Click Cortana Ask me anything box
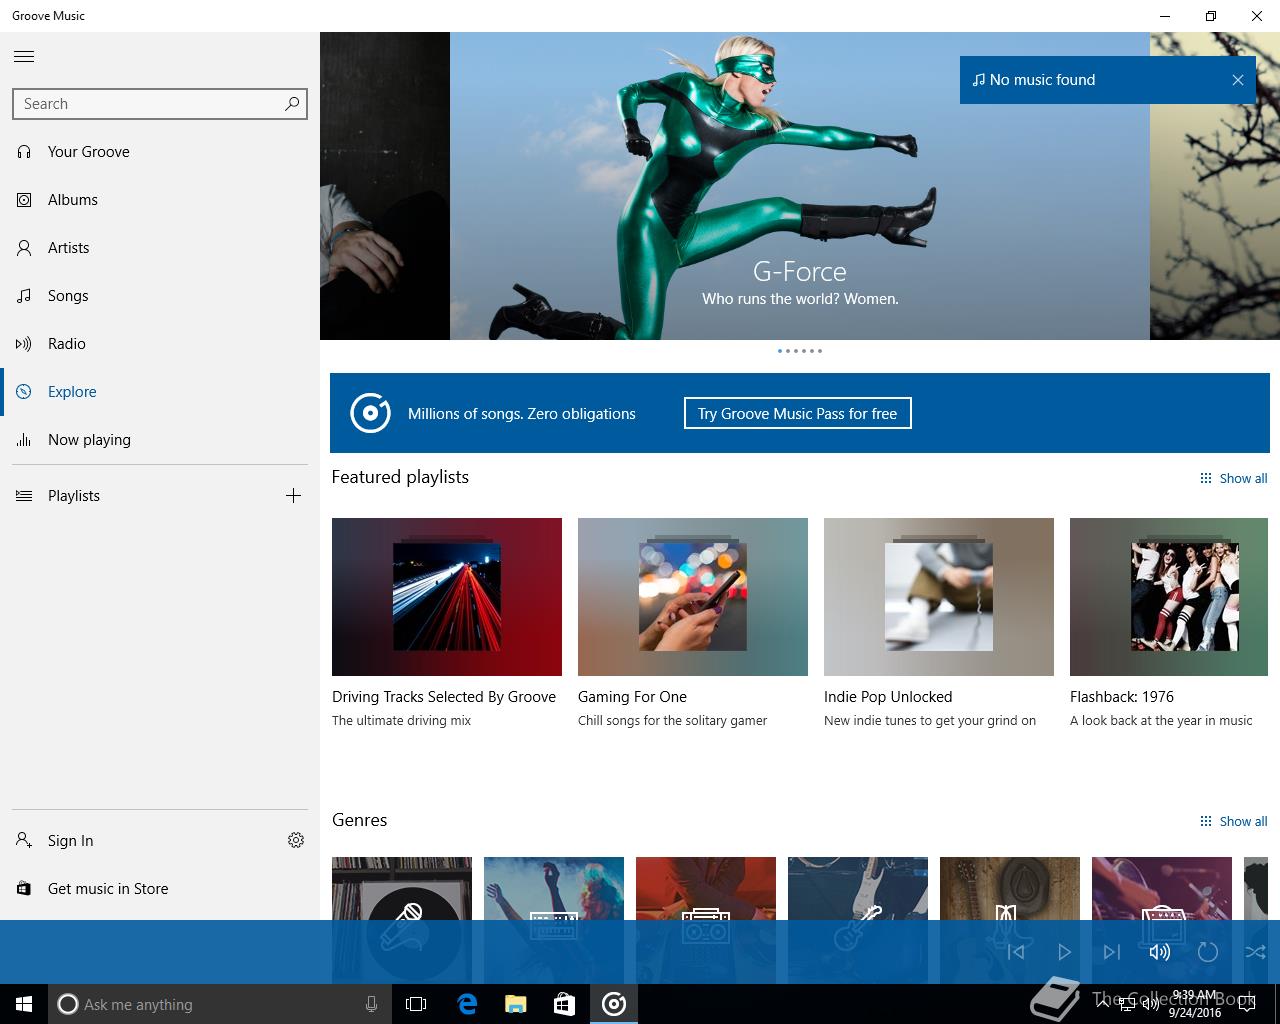The width and height of the screenshot is (1280, 1024). pyautogui.click(x=220, y=1004)
